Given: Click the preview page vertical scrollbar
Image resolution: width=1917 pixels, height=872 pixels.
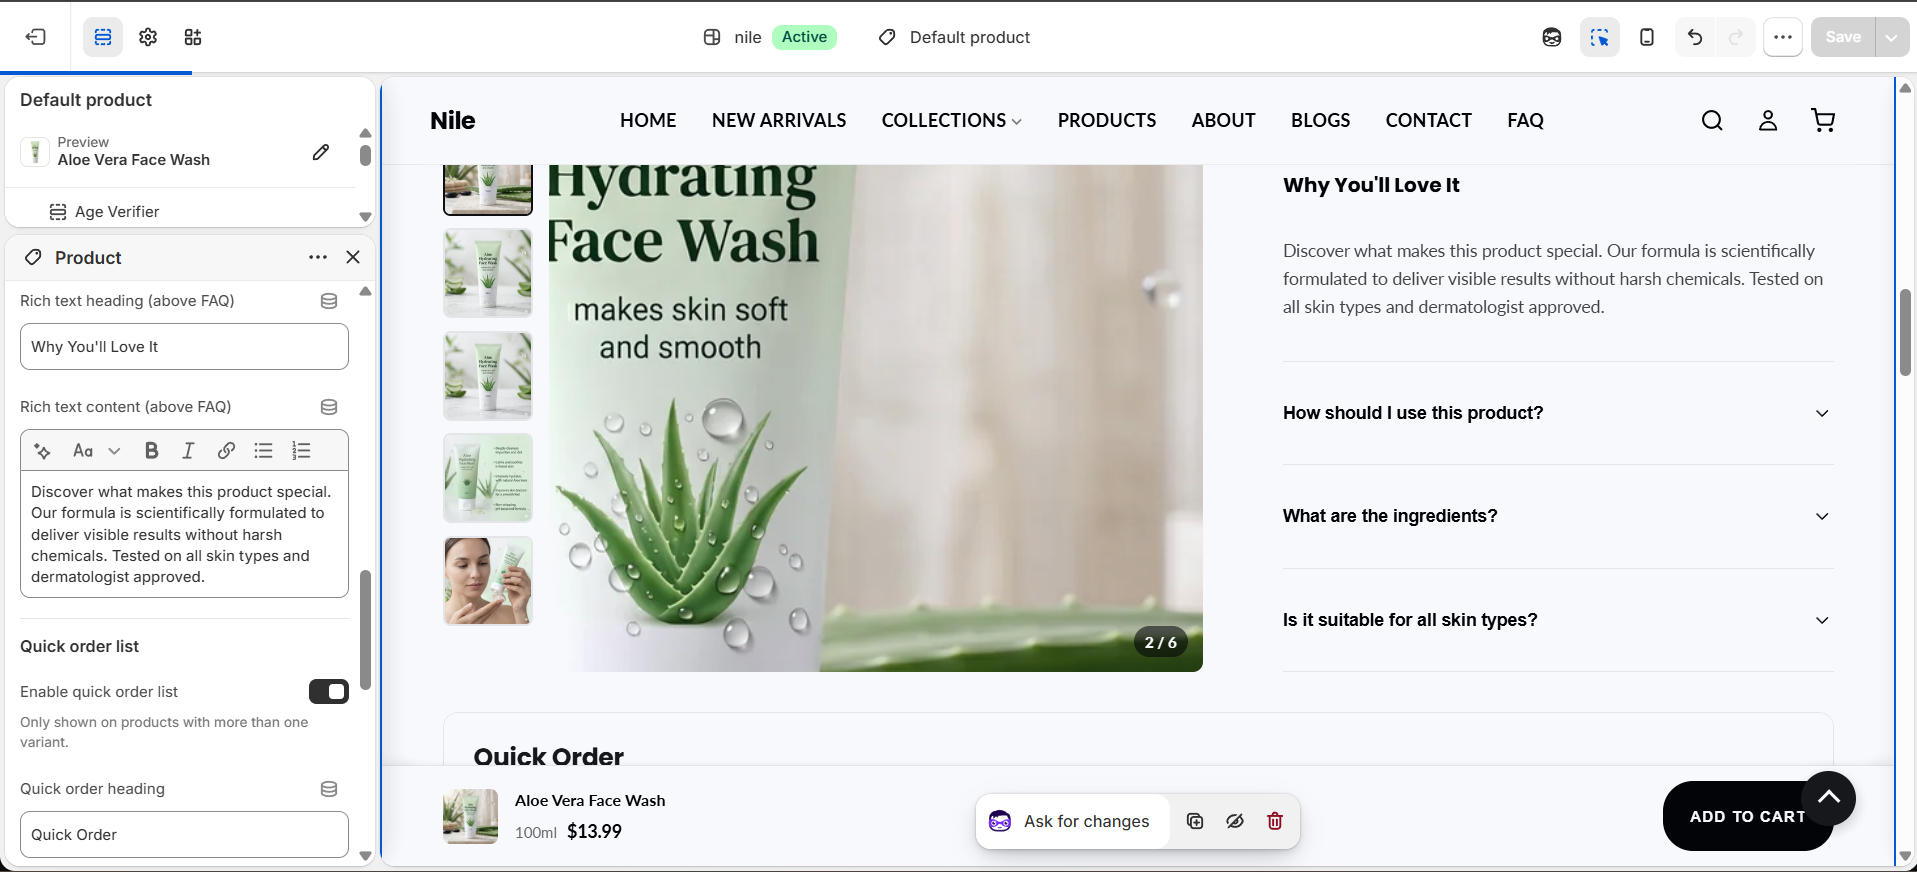Looking at the screenshot, I should tap(1905, 332).
